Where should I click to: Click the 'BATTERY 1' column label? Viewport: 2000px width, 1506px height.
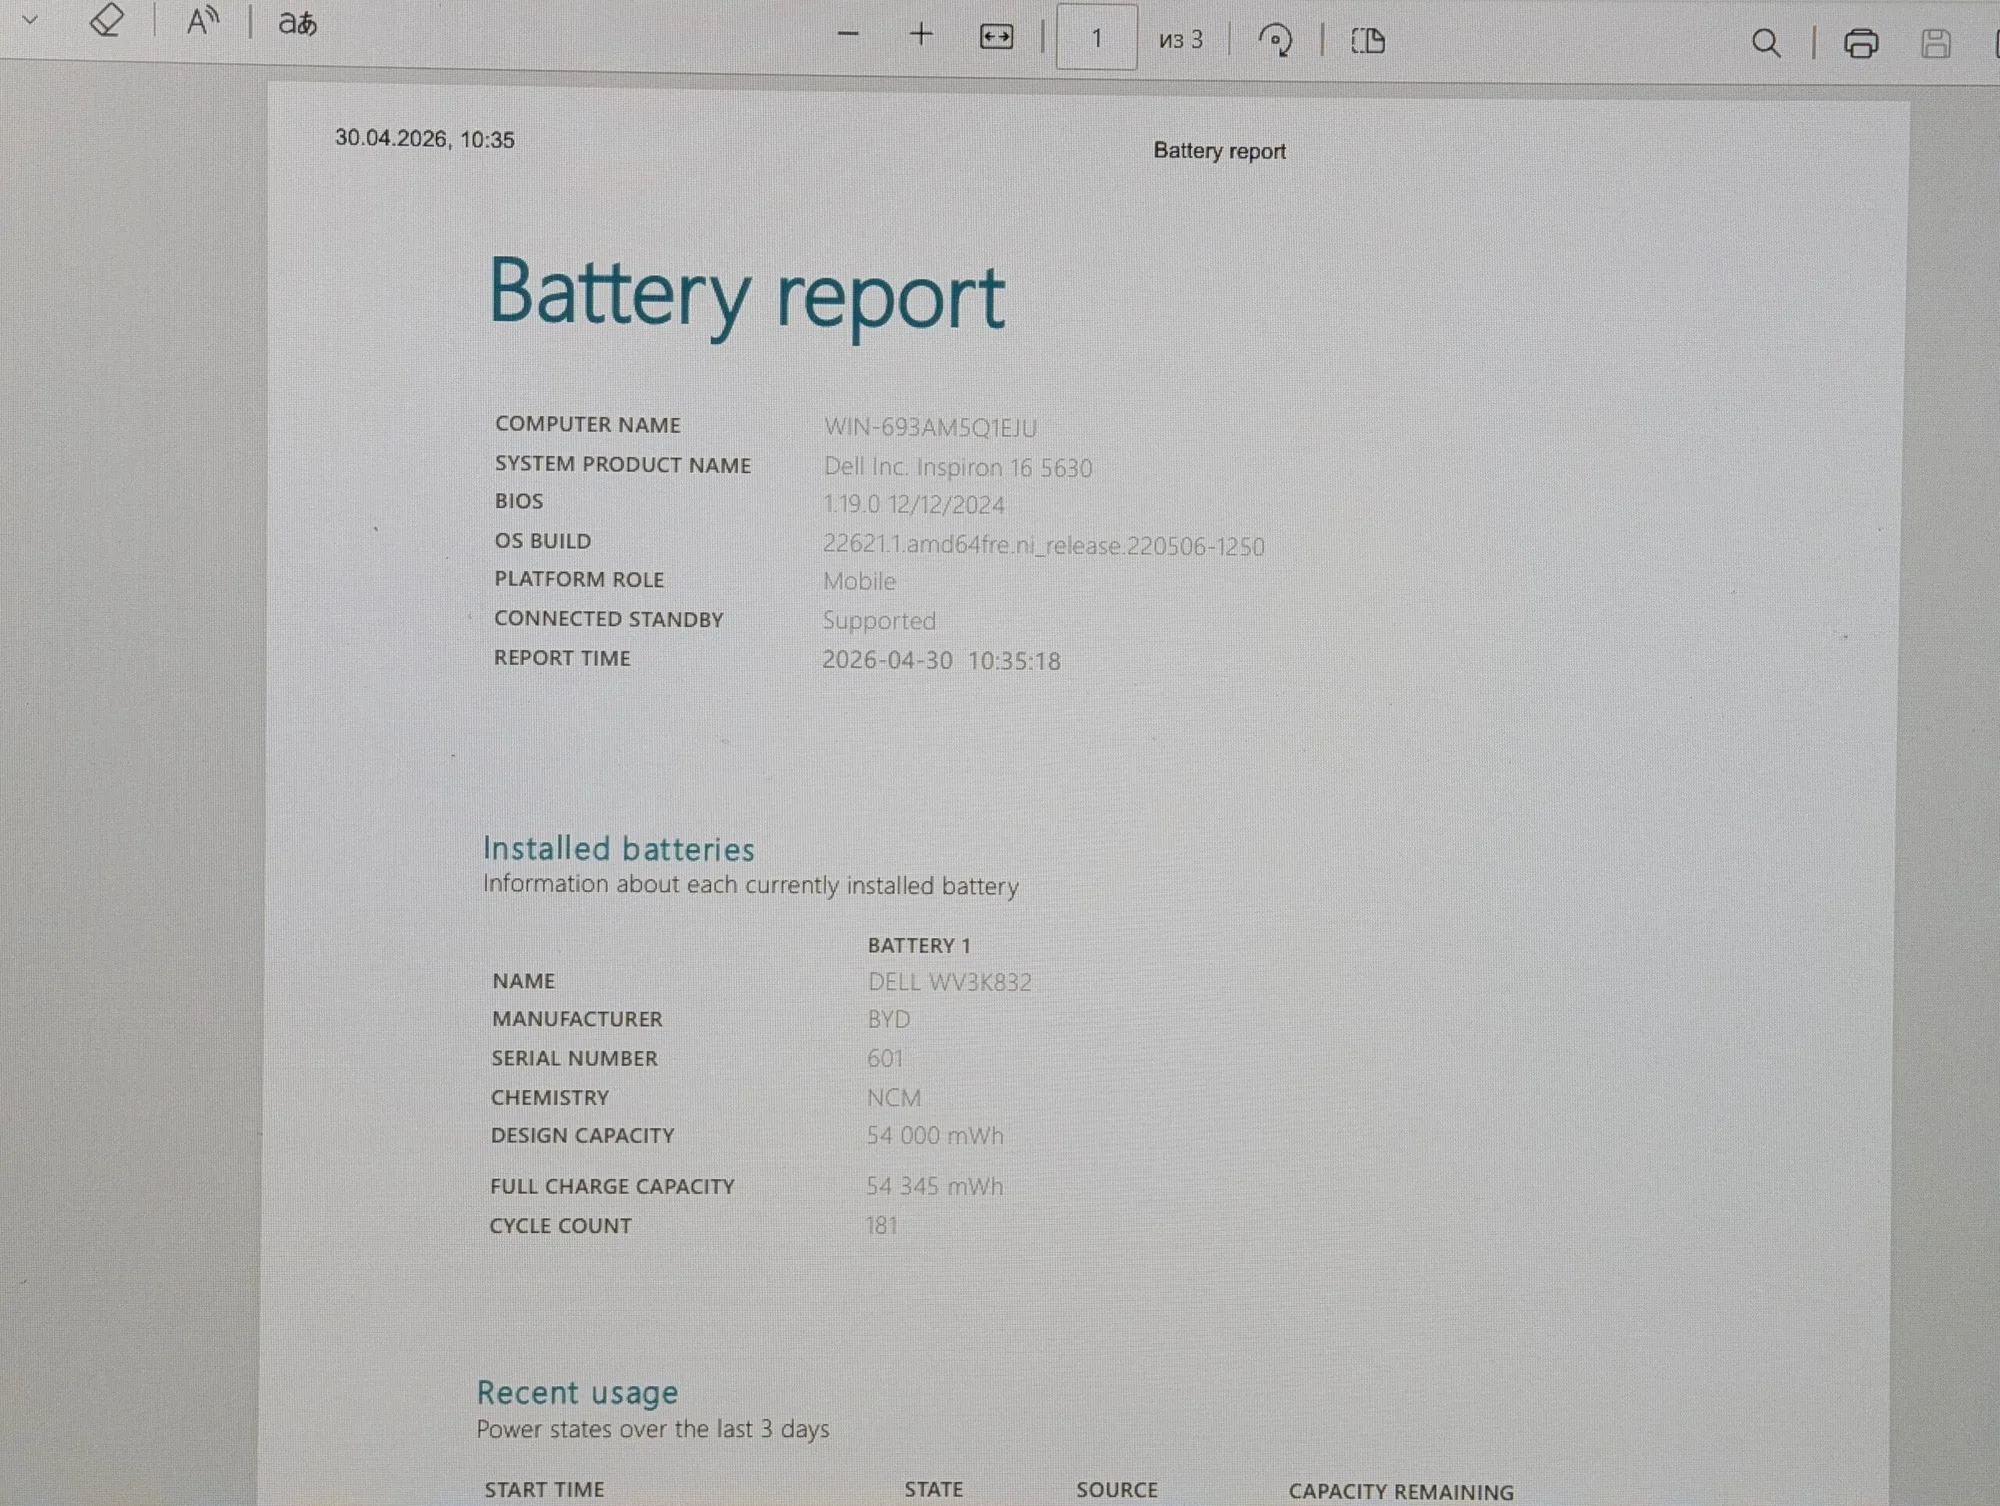[x=919, y=945]
